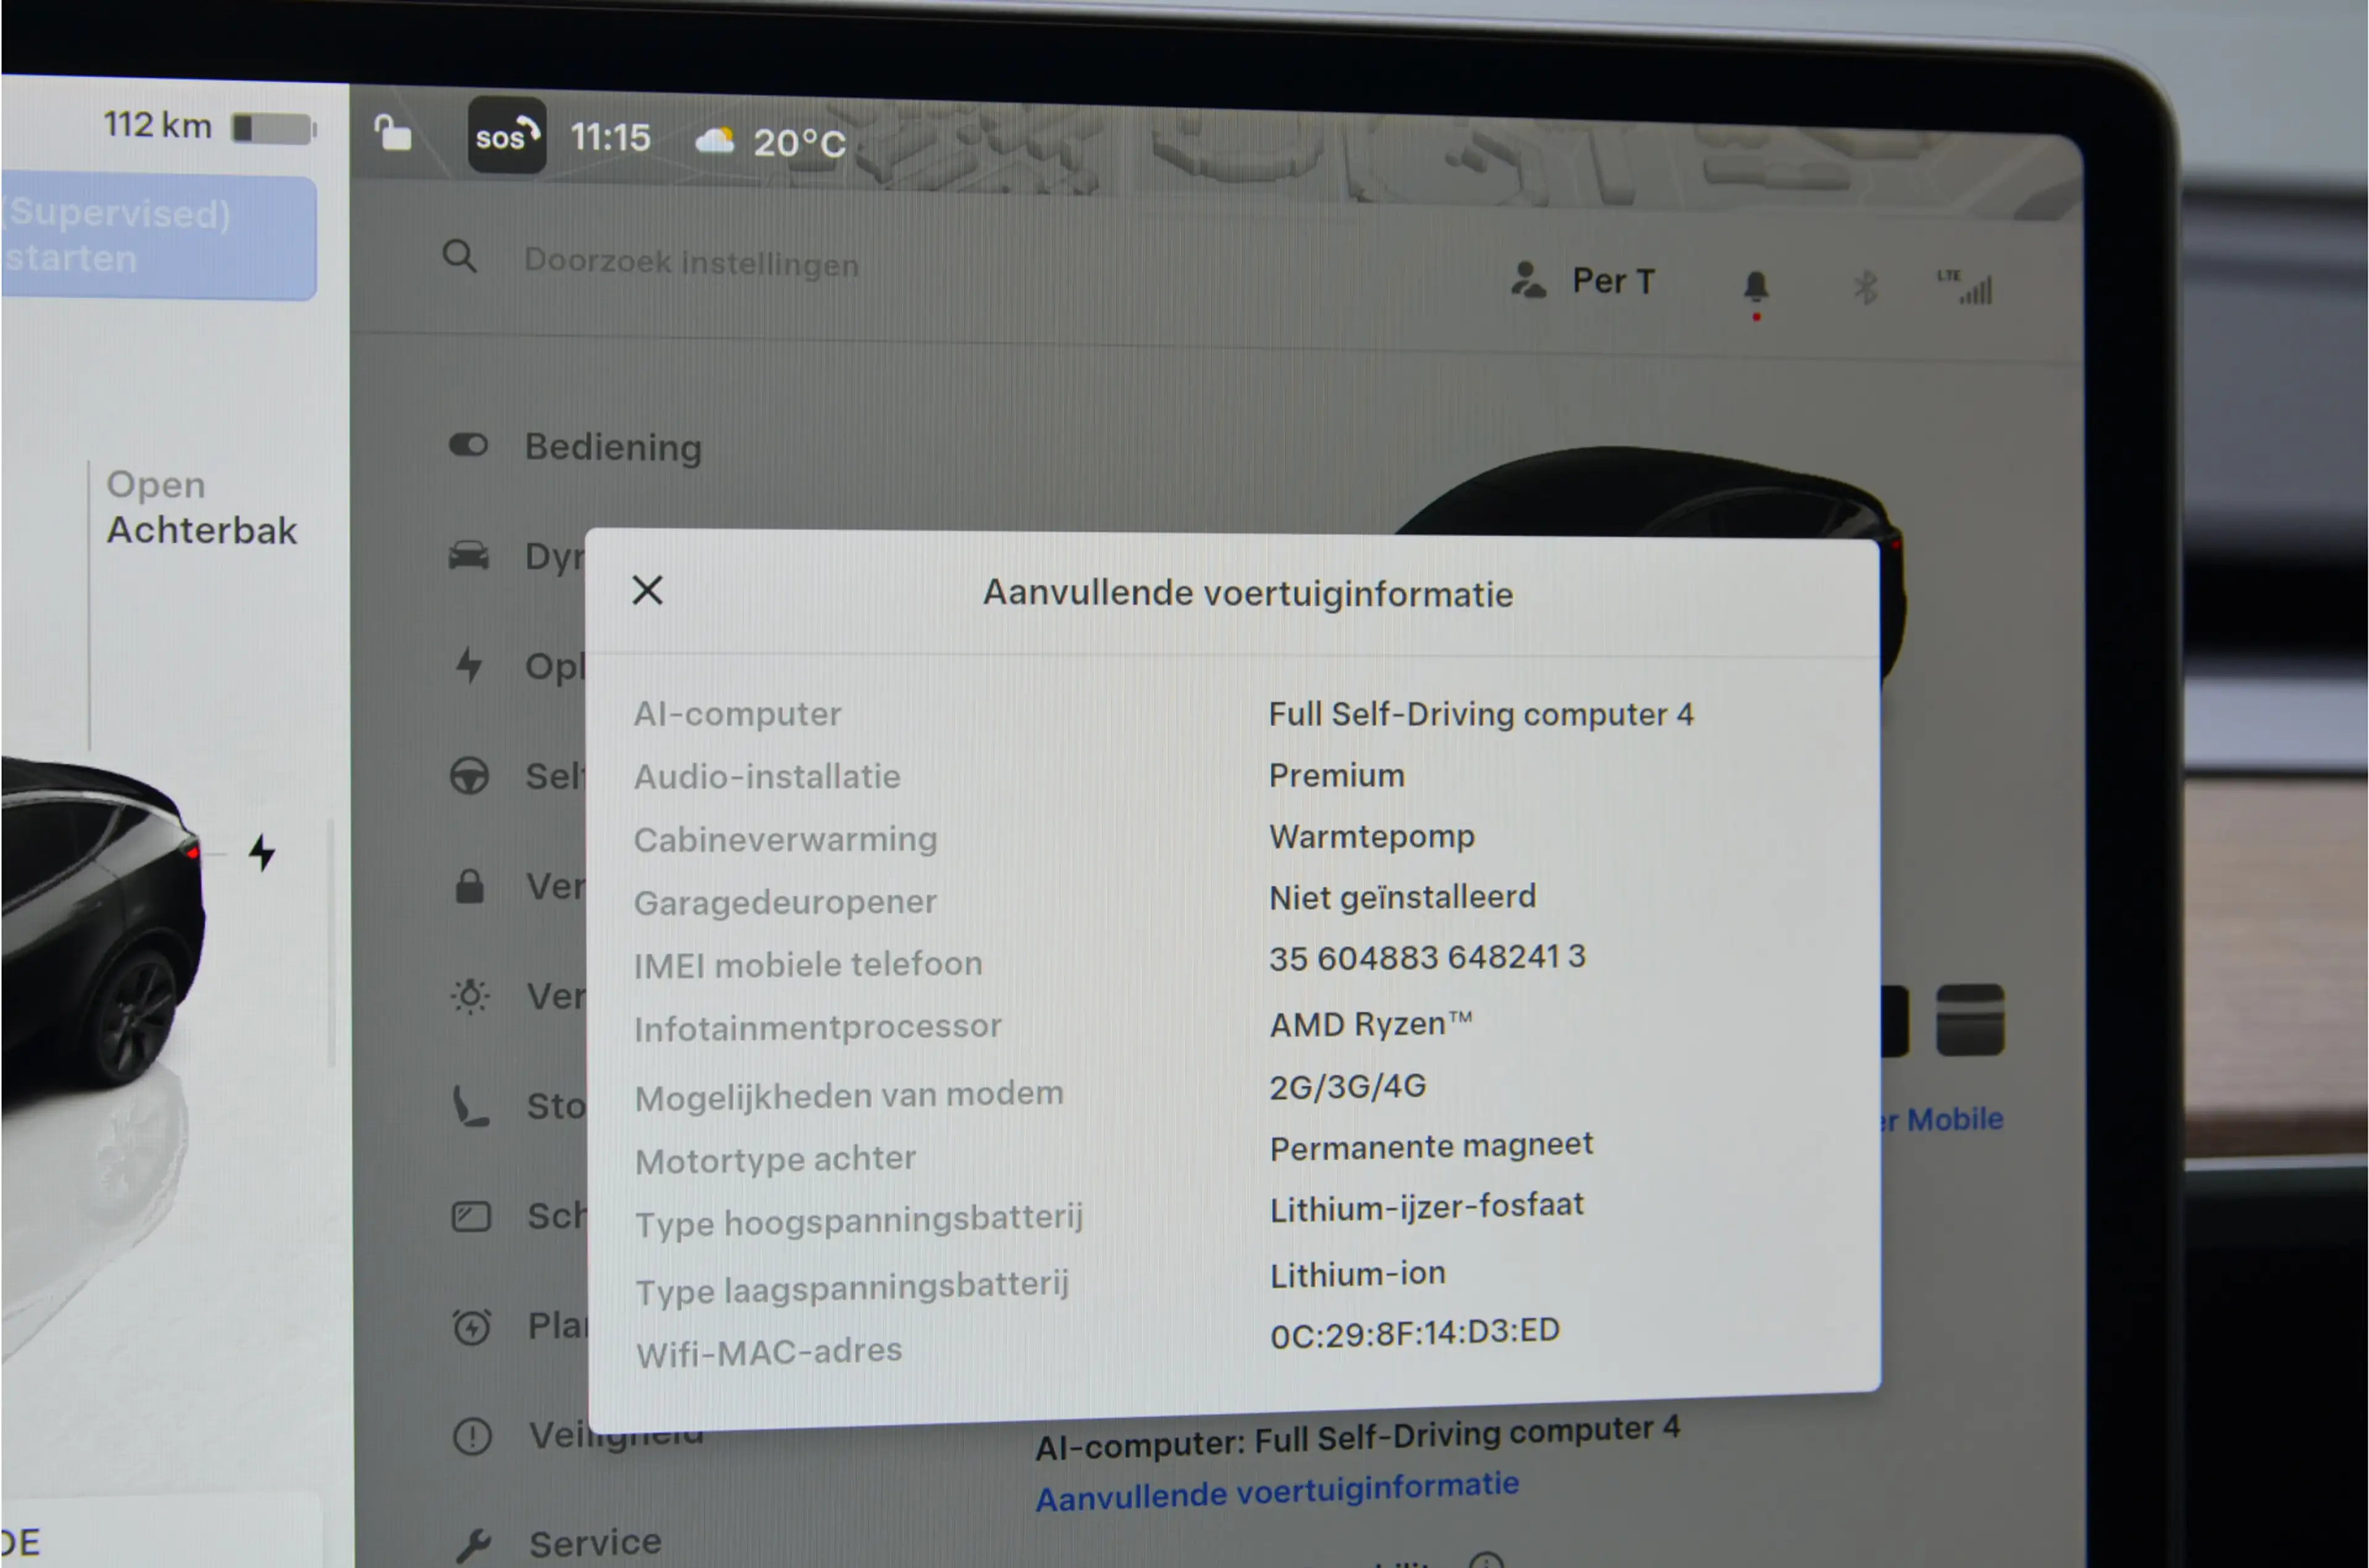Tap the 11:15 clock
2369x1568 pixels.
[x=610, y=137]
